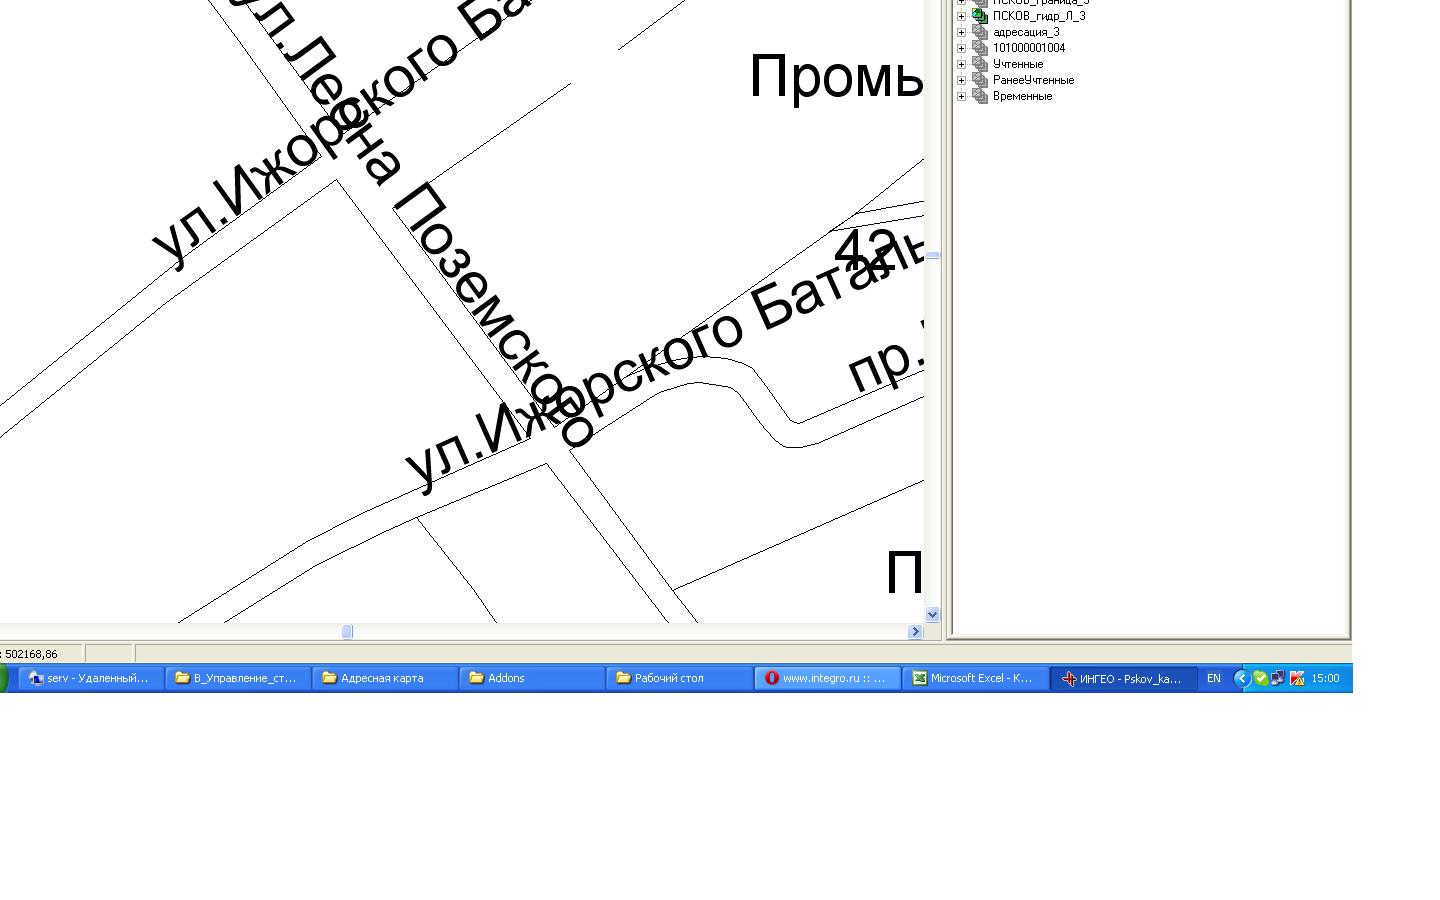
Task: Click the map's horizontal scrollbar thumb
Action: point(347,631)
